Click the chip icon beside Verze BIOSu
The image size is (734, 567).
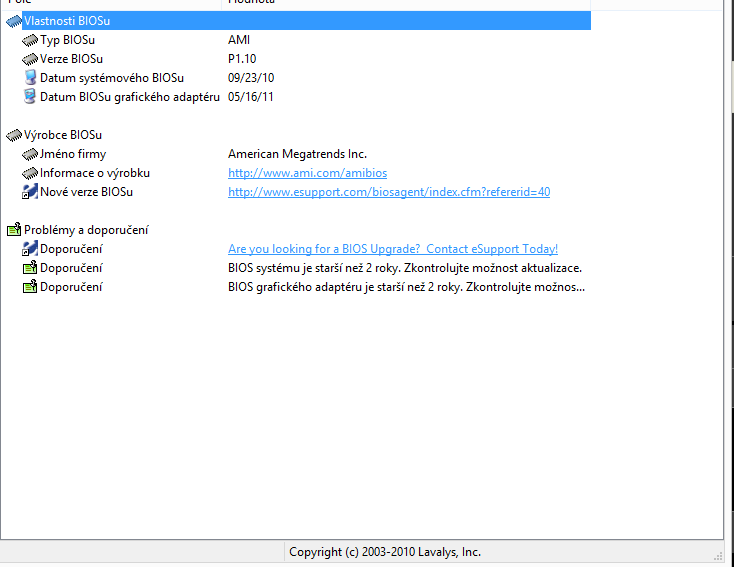tap(30, 59)
